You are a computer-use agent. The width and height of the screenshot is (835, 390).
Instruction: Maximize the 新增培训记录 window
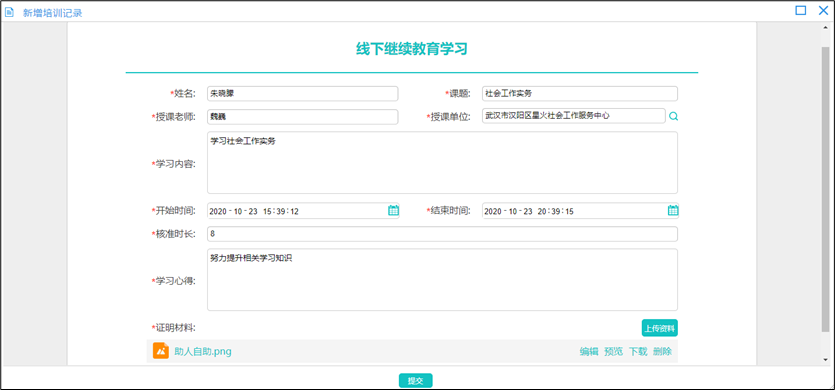[x=801, y=10]
